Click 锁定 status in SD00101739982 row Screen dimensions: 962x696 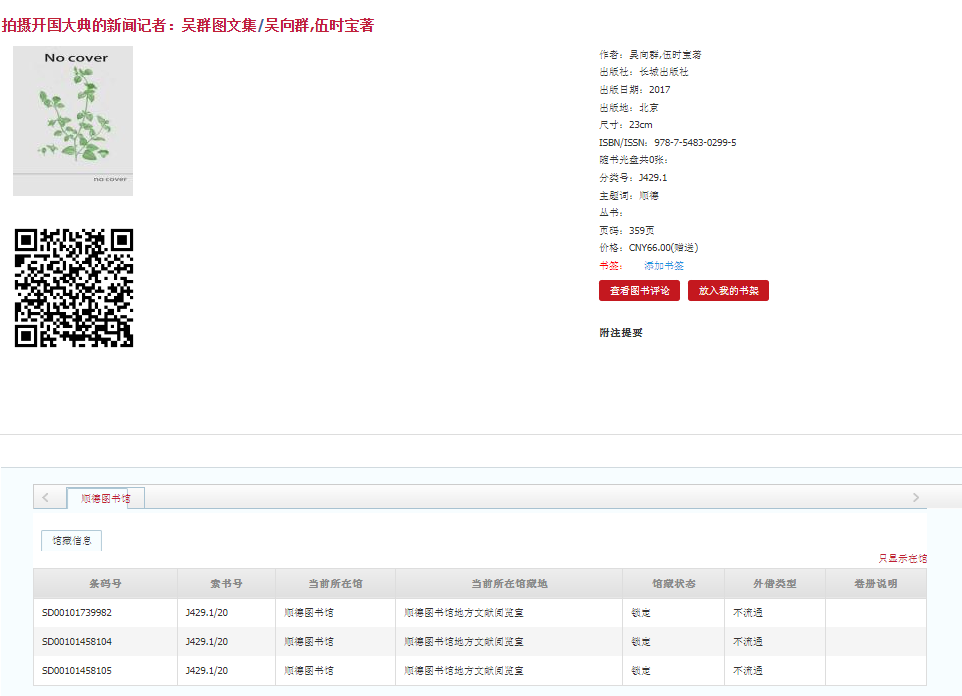click(641, 613)
